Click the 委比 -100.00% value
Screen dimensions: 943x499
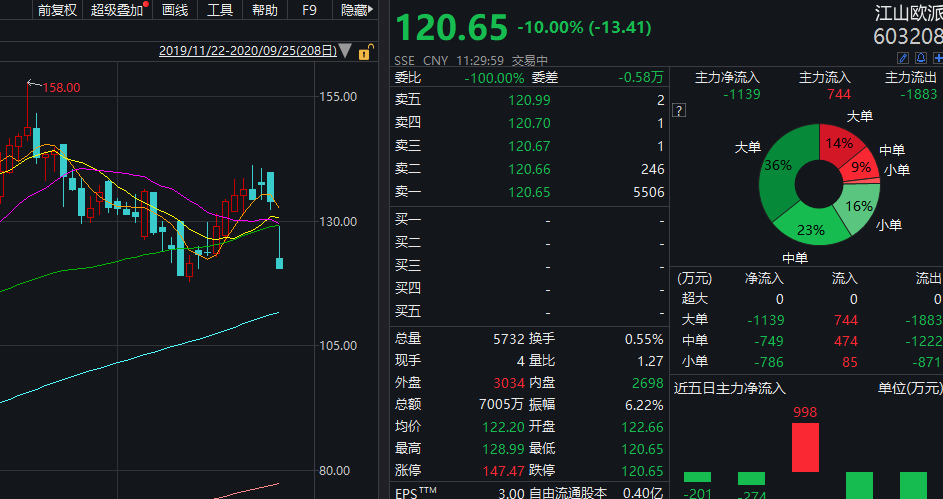coord(494,78)
